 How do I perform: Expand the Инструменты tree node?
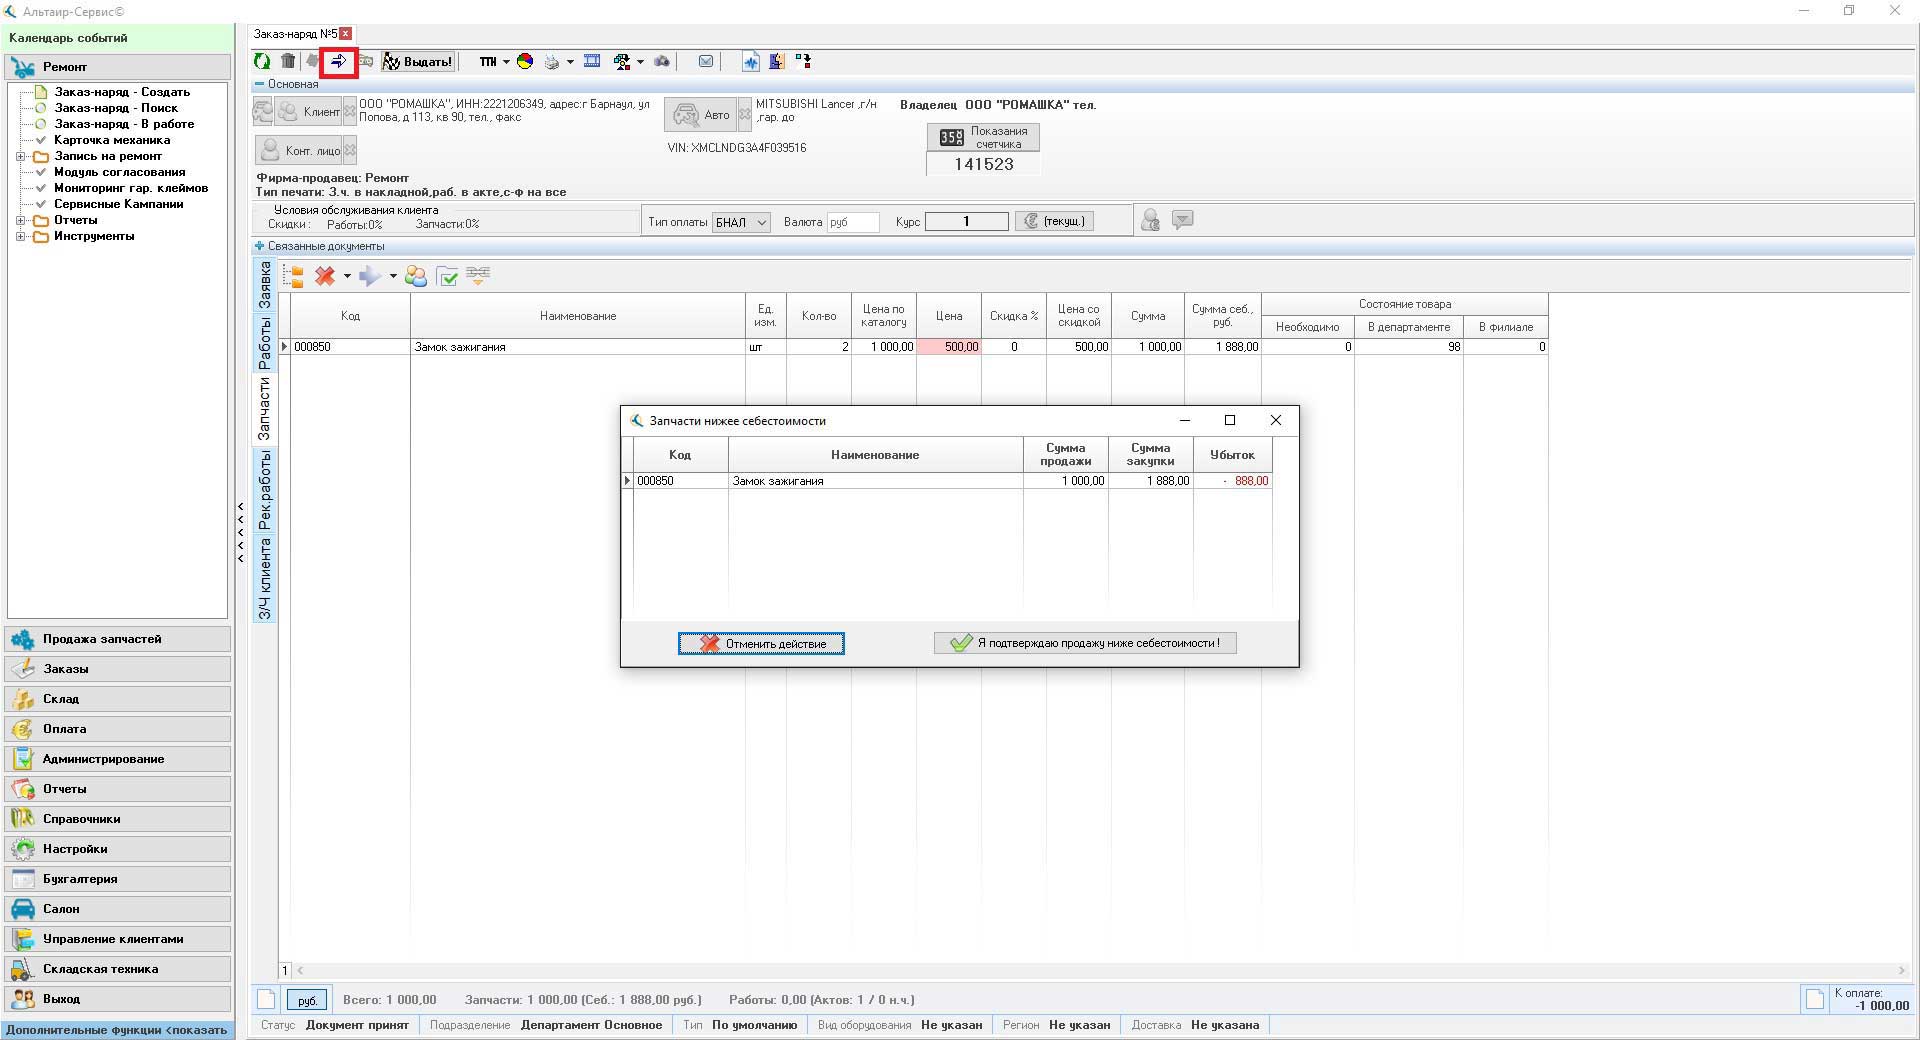(x=21, y=237)
